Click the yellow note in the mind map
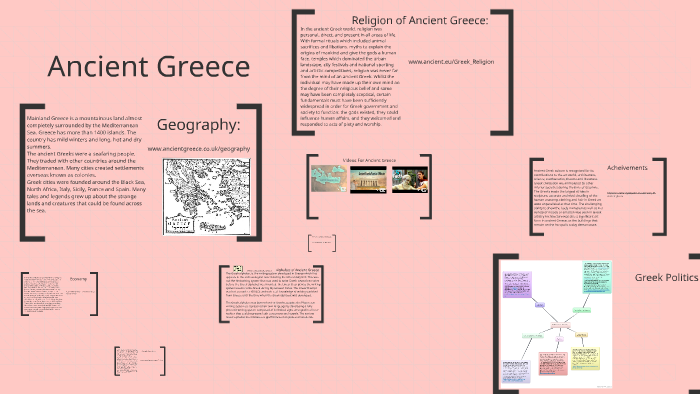 [x=585, y=358]
